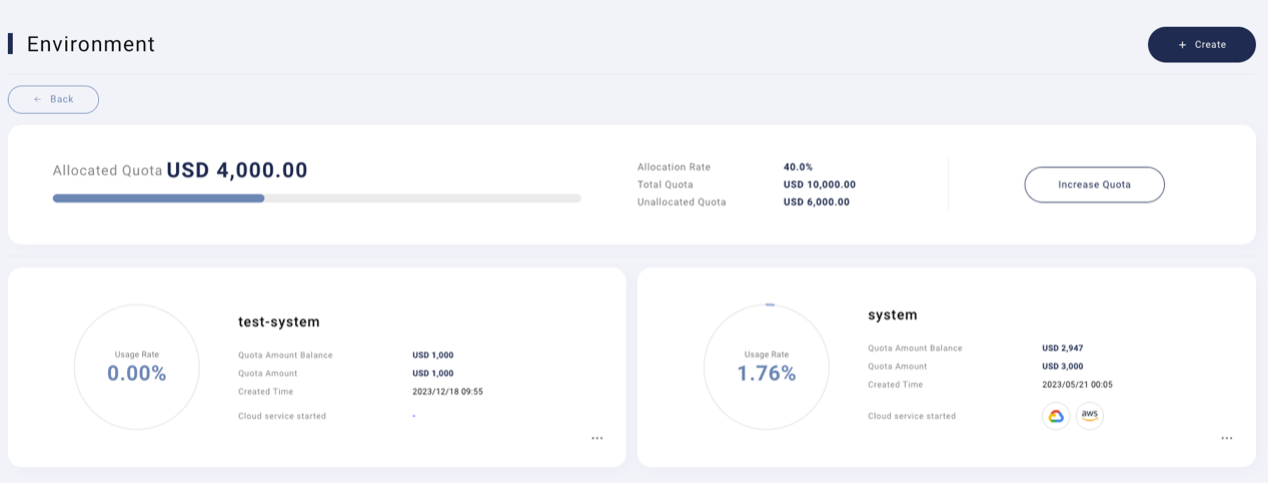Click the Environment page heading
Viewport: 1271px width, 485px height.
coord(91,44)
